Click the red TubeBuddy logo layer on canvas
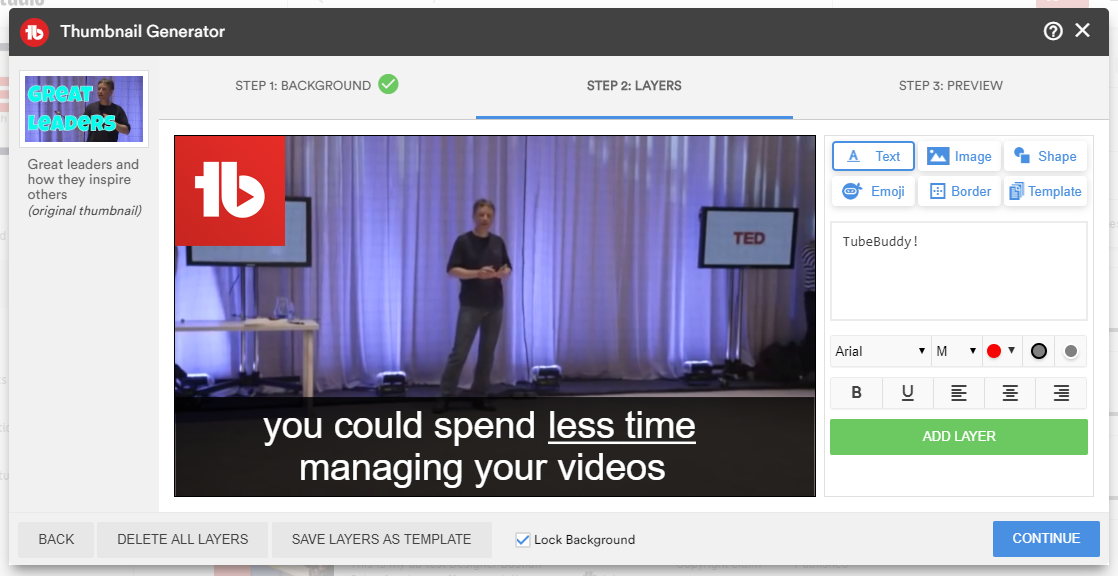1118x576 pixels. [x=230, y=191]
